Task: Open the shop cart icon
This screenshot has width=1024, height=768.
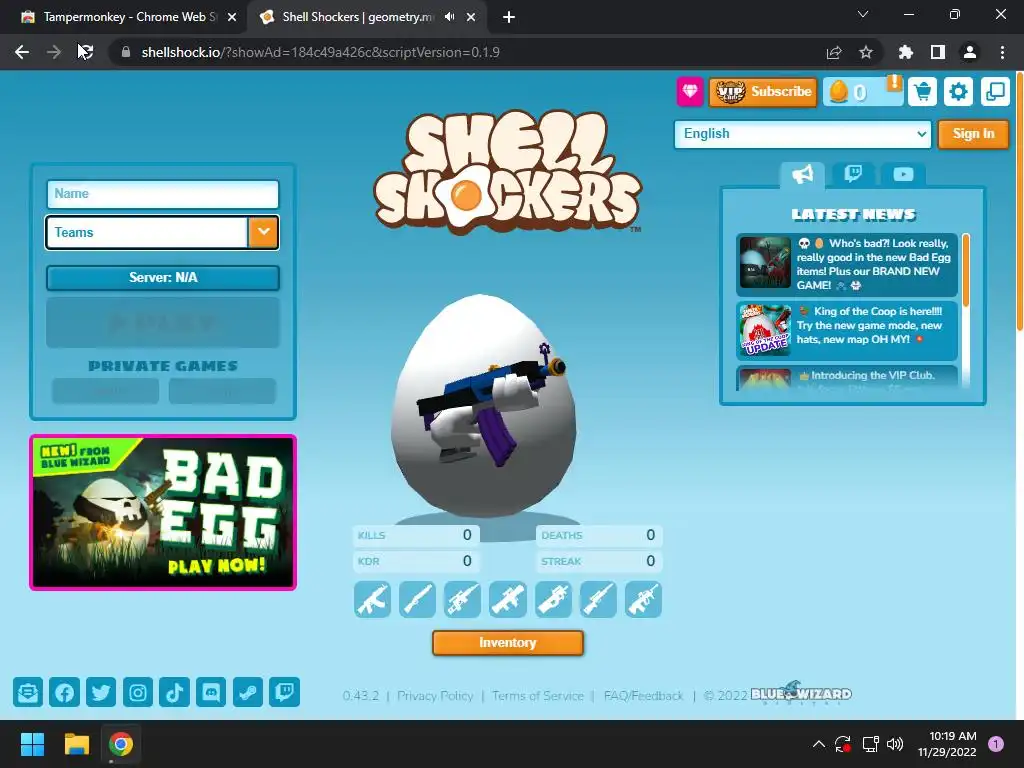Action: click(922, 91)
